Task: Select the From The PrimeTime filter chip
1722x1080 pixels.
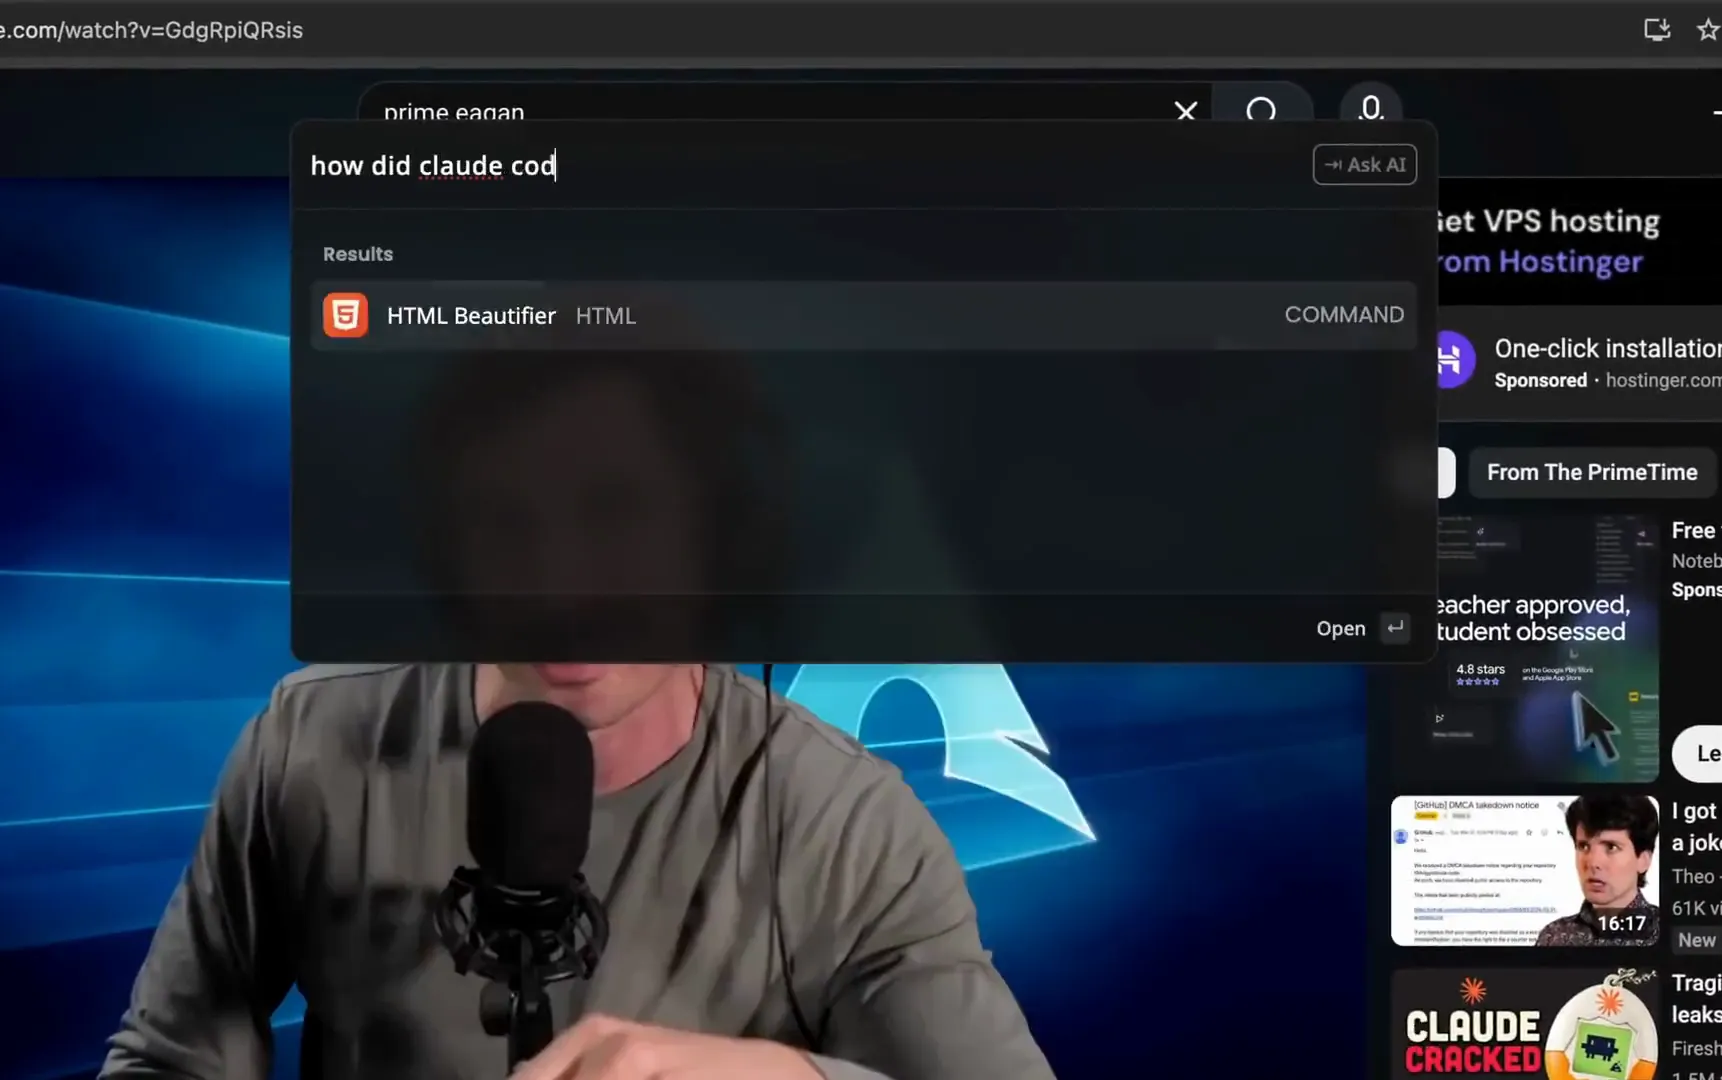Action: click(1591, 472)
